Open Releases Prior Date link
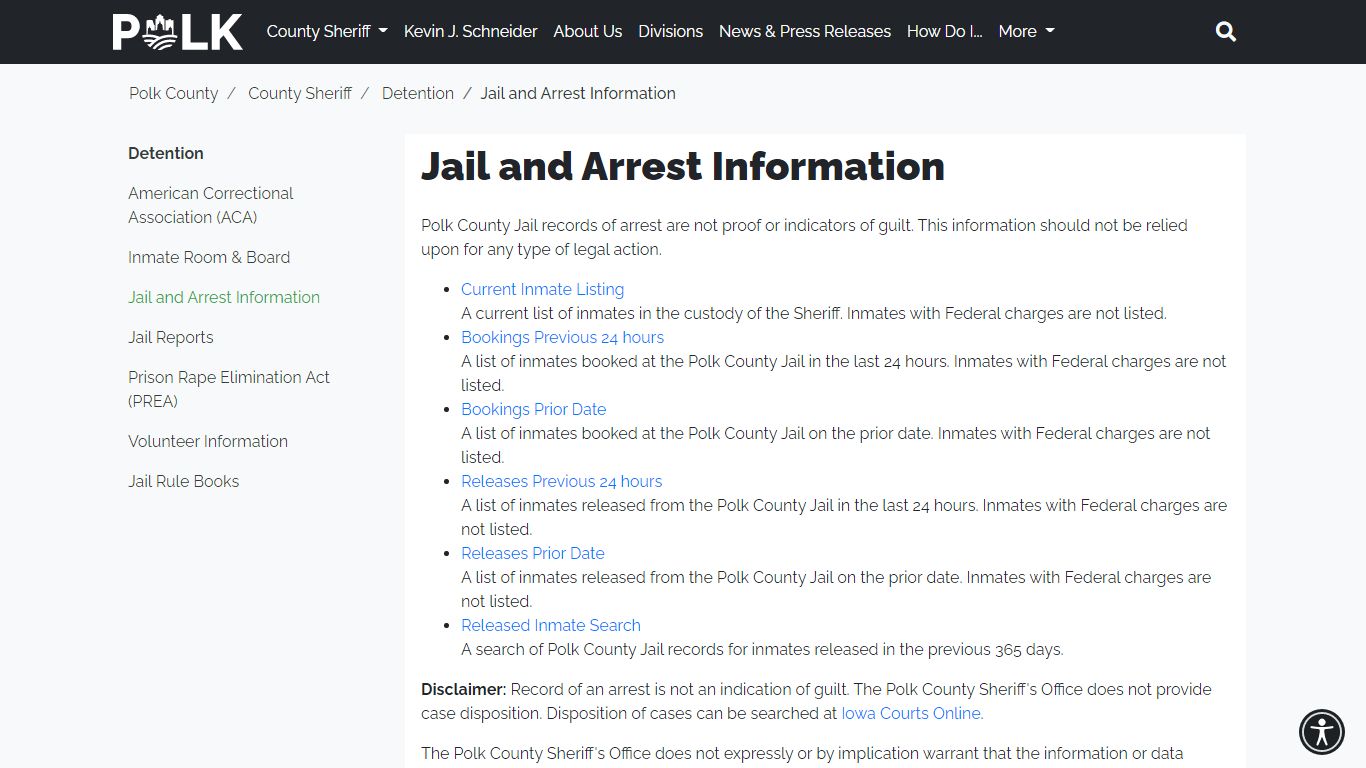Screen dimensions: 1366x768 pyautogui.click(x=533, y=553)
